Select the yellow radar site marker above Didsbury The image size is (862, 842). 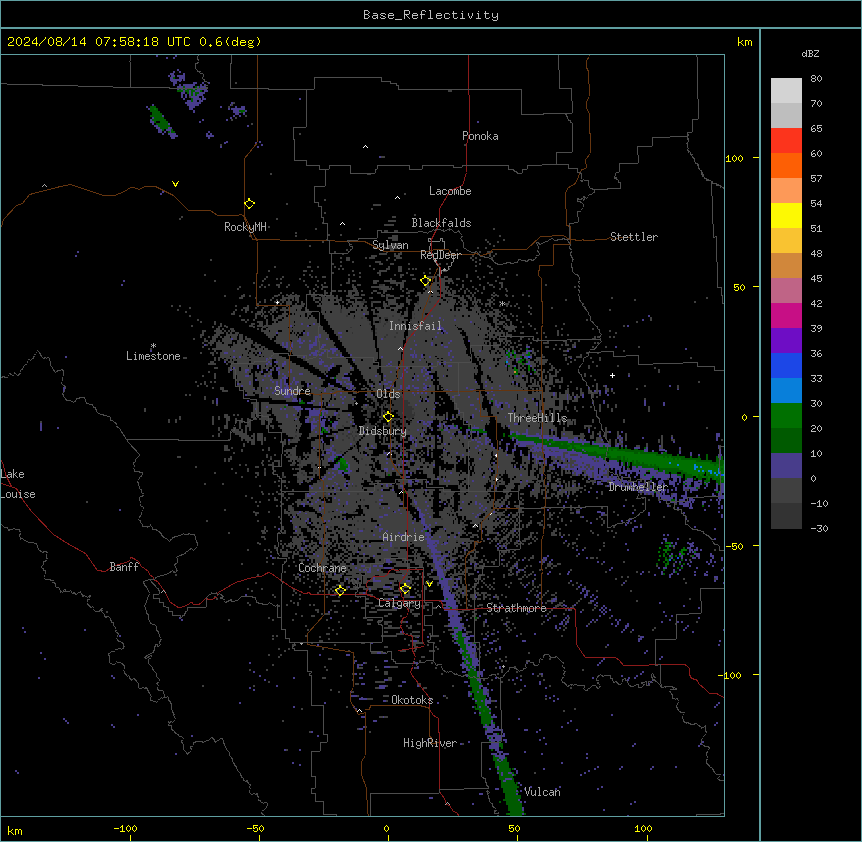tap(388, 416)
